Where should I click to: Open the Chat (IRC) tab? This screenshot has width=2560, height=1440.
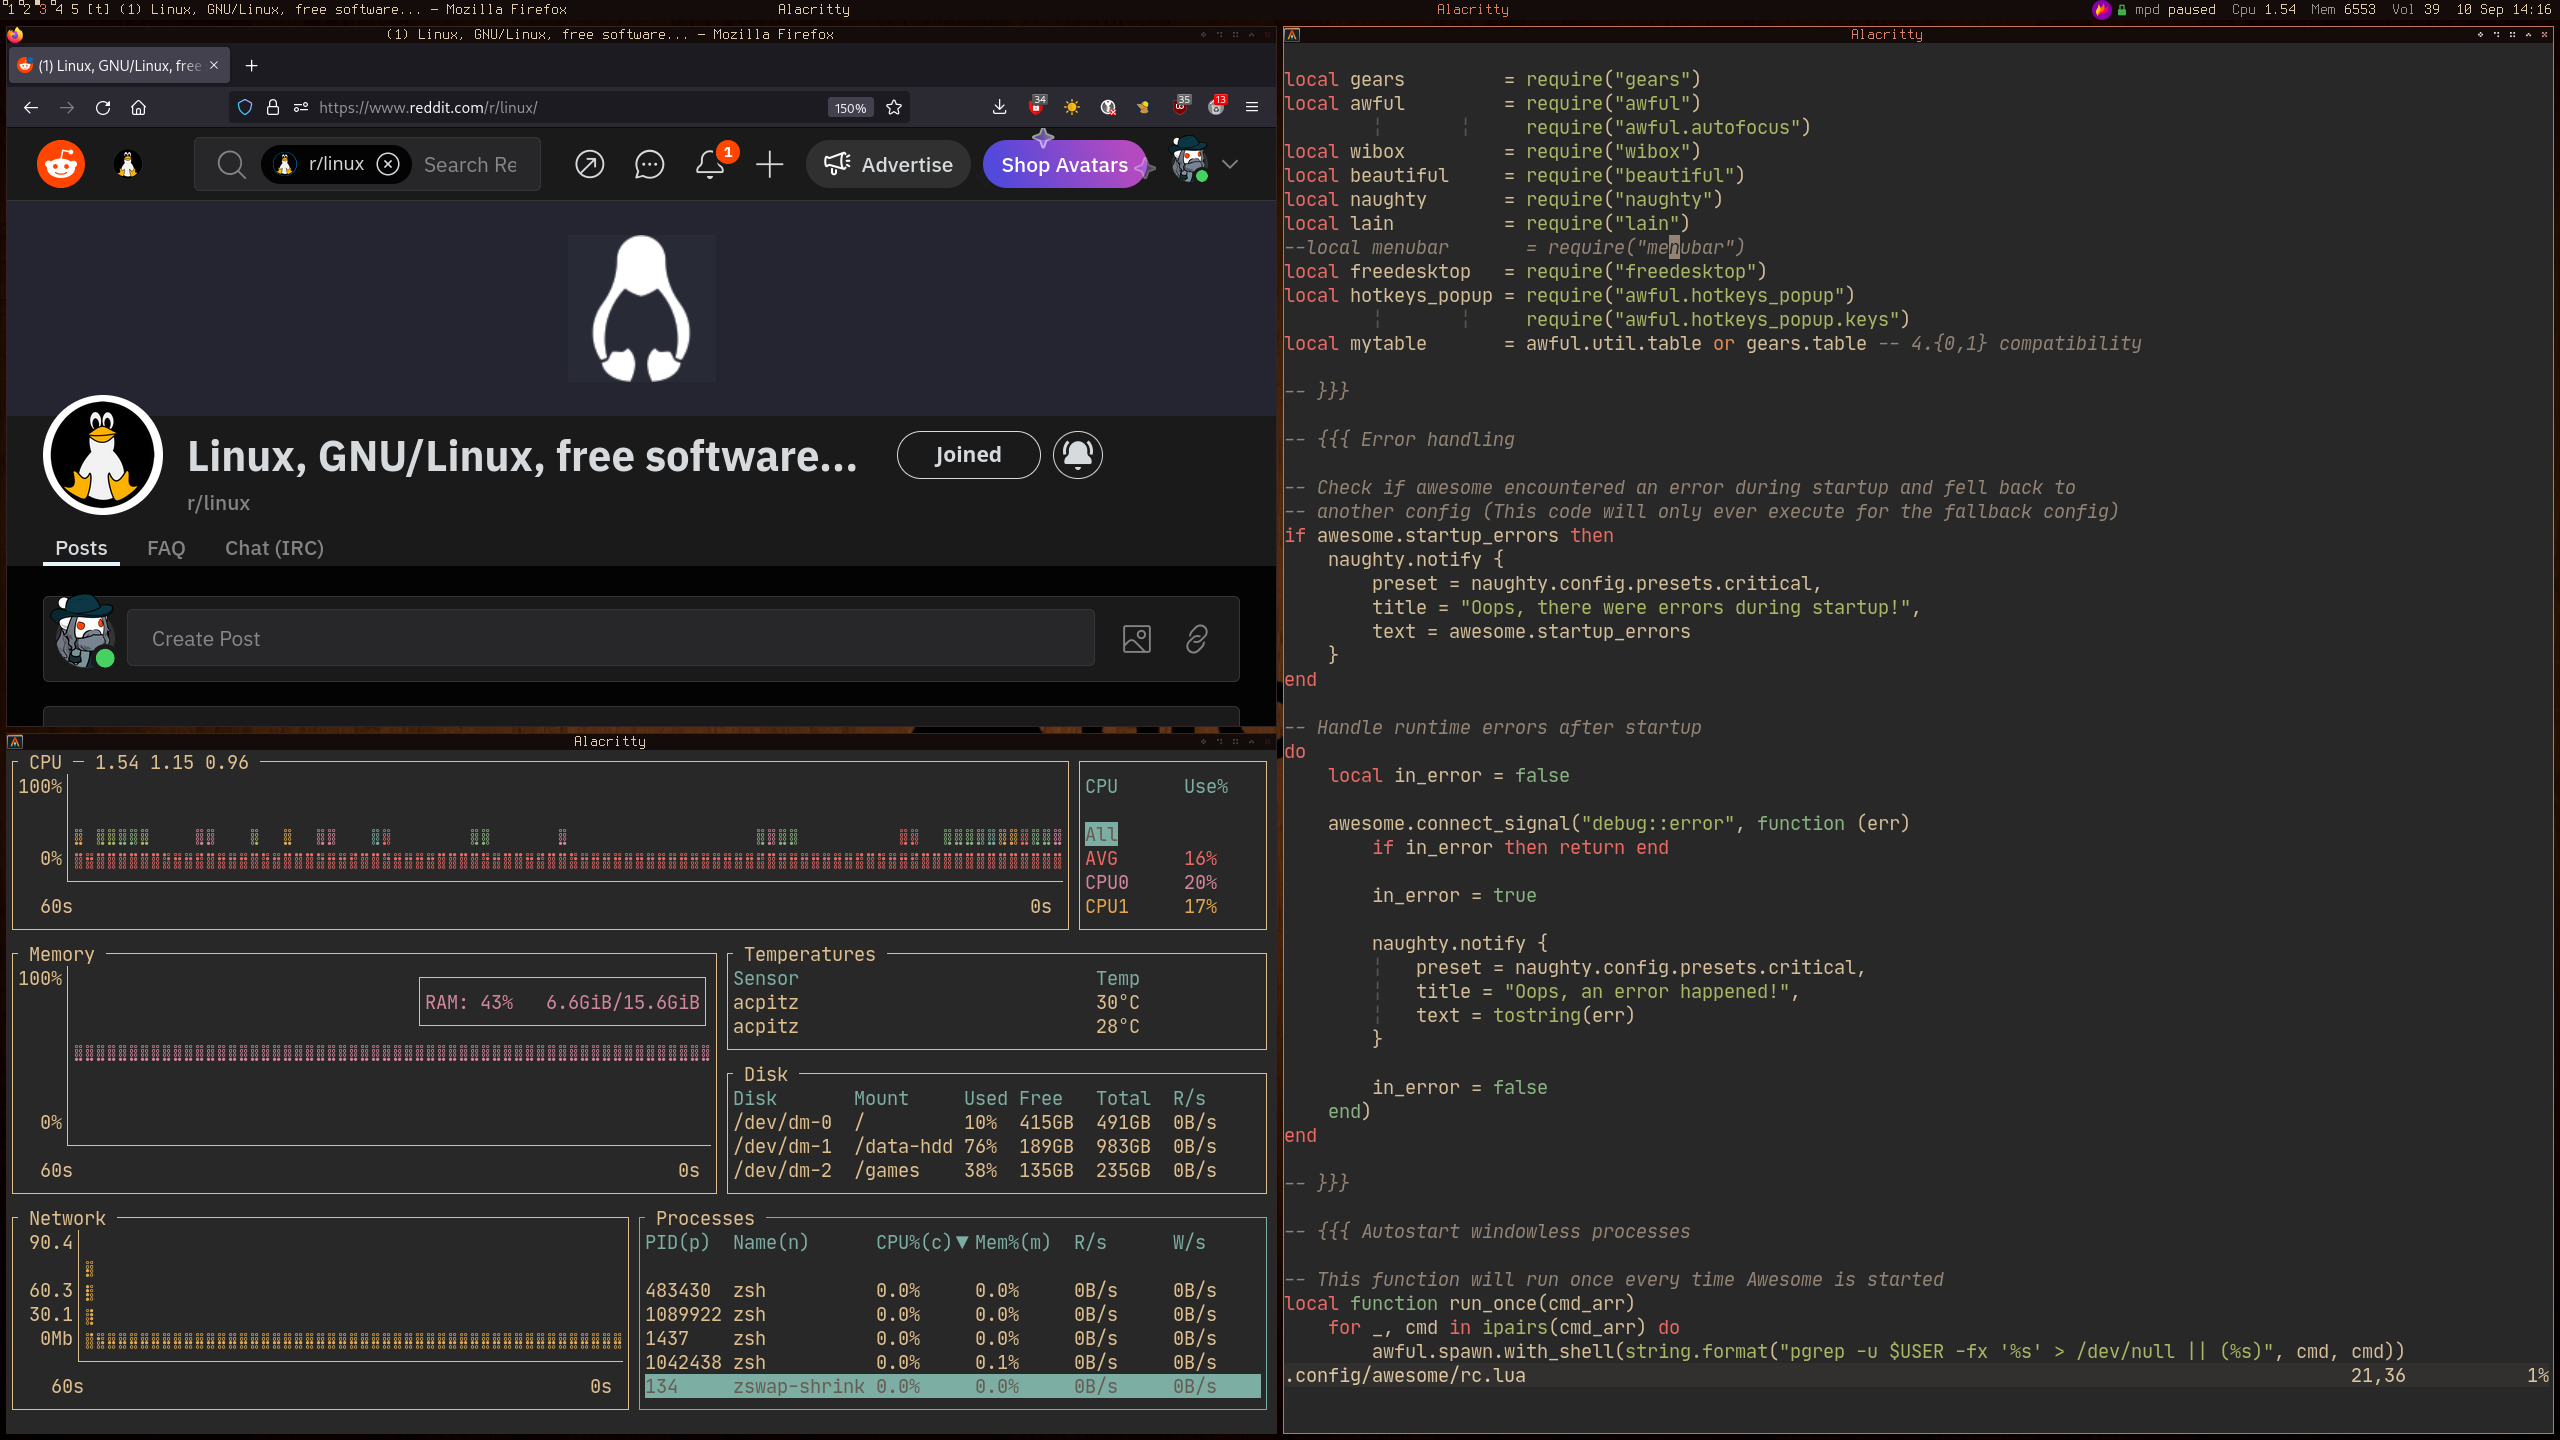point(274,548)
